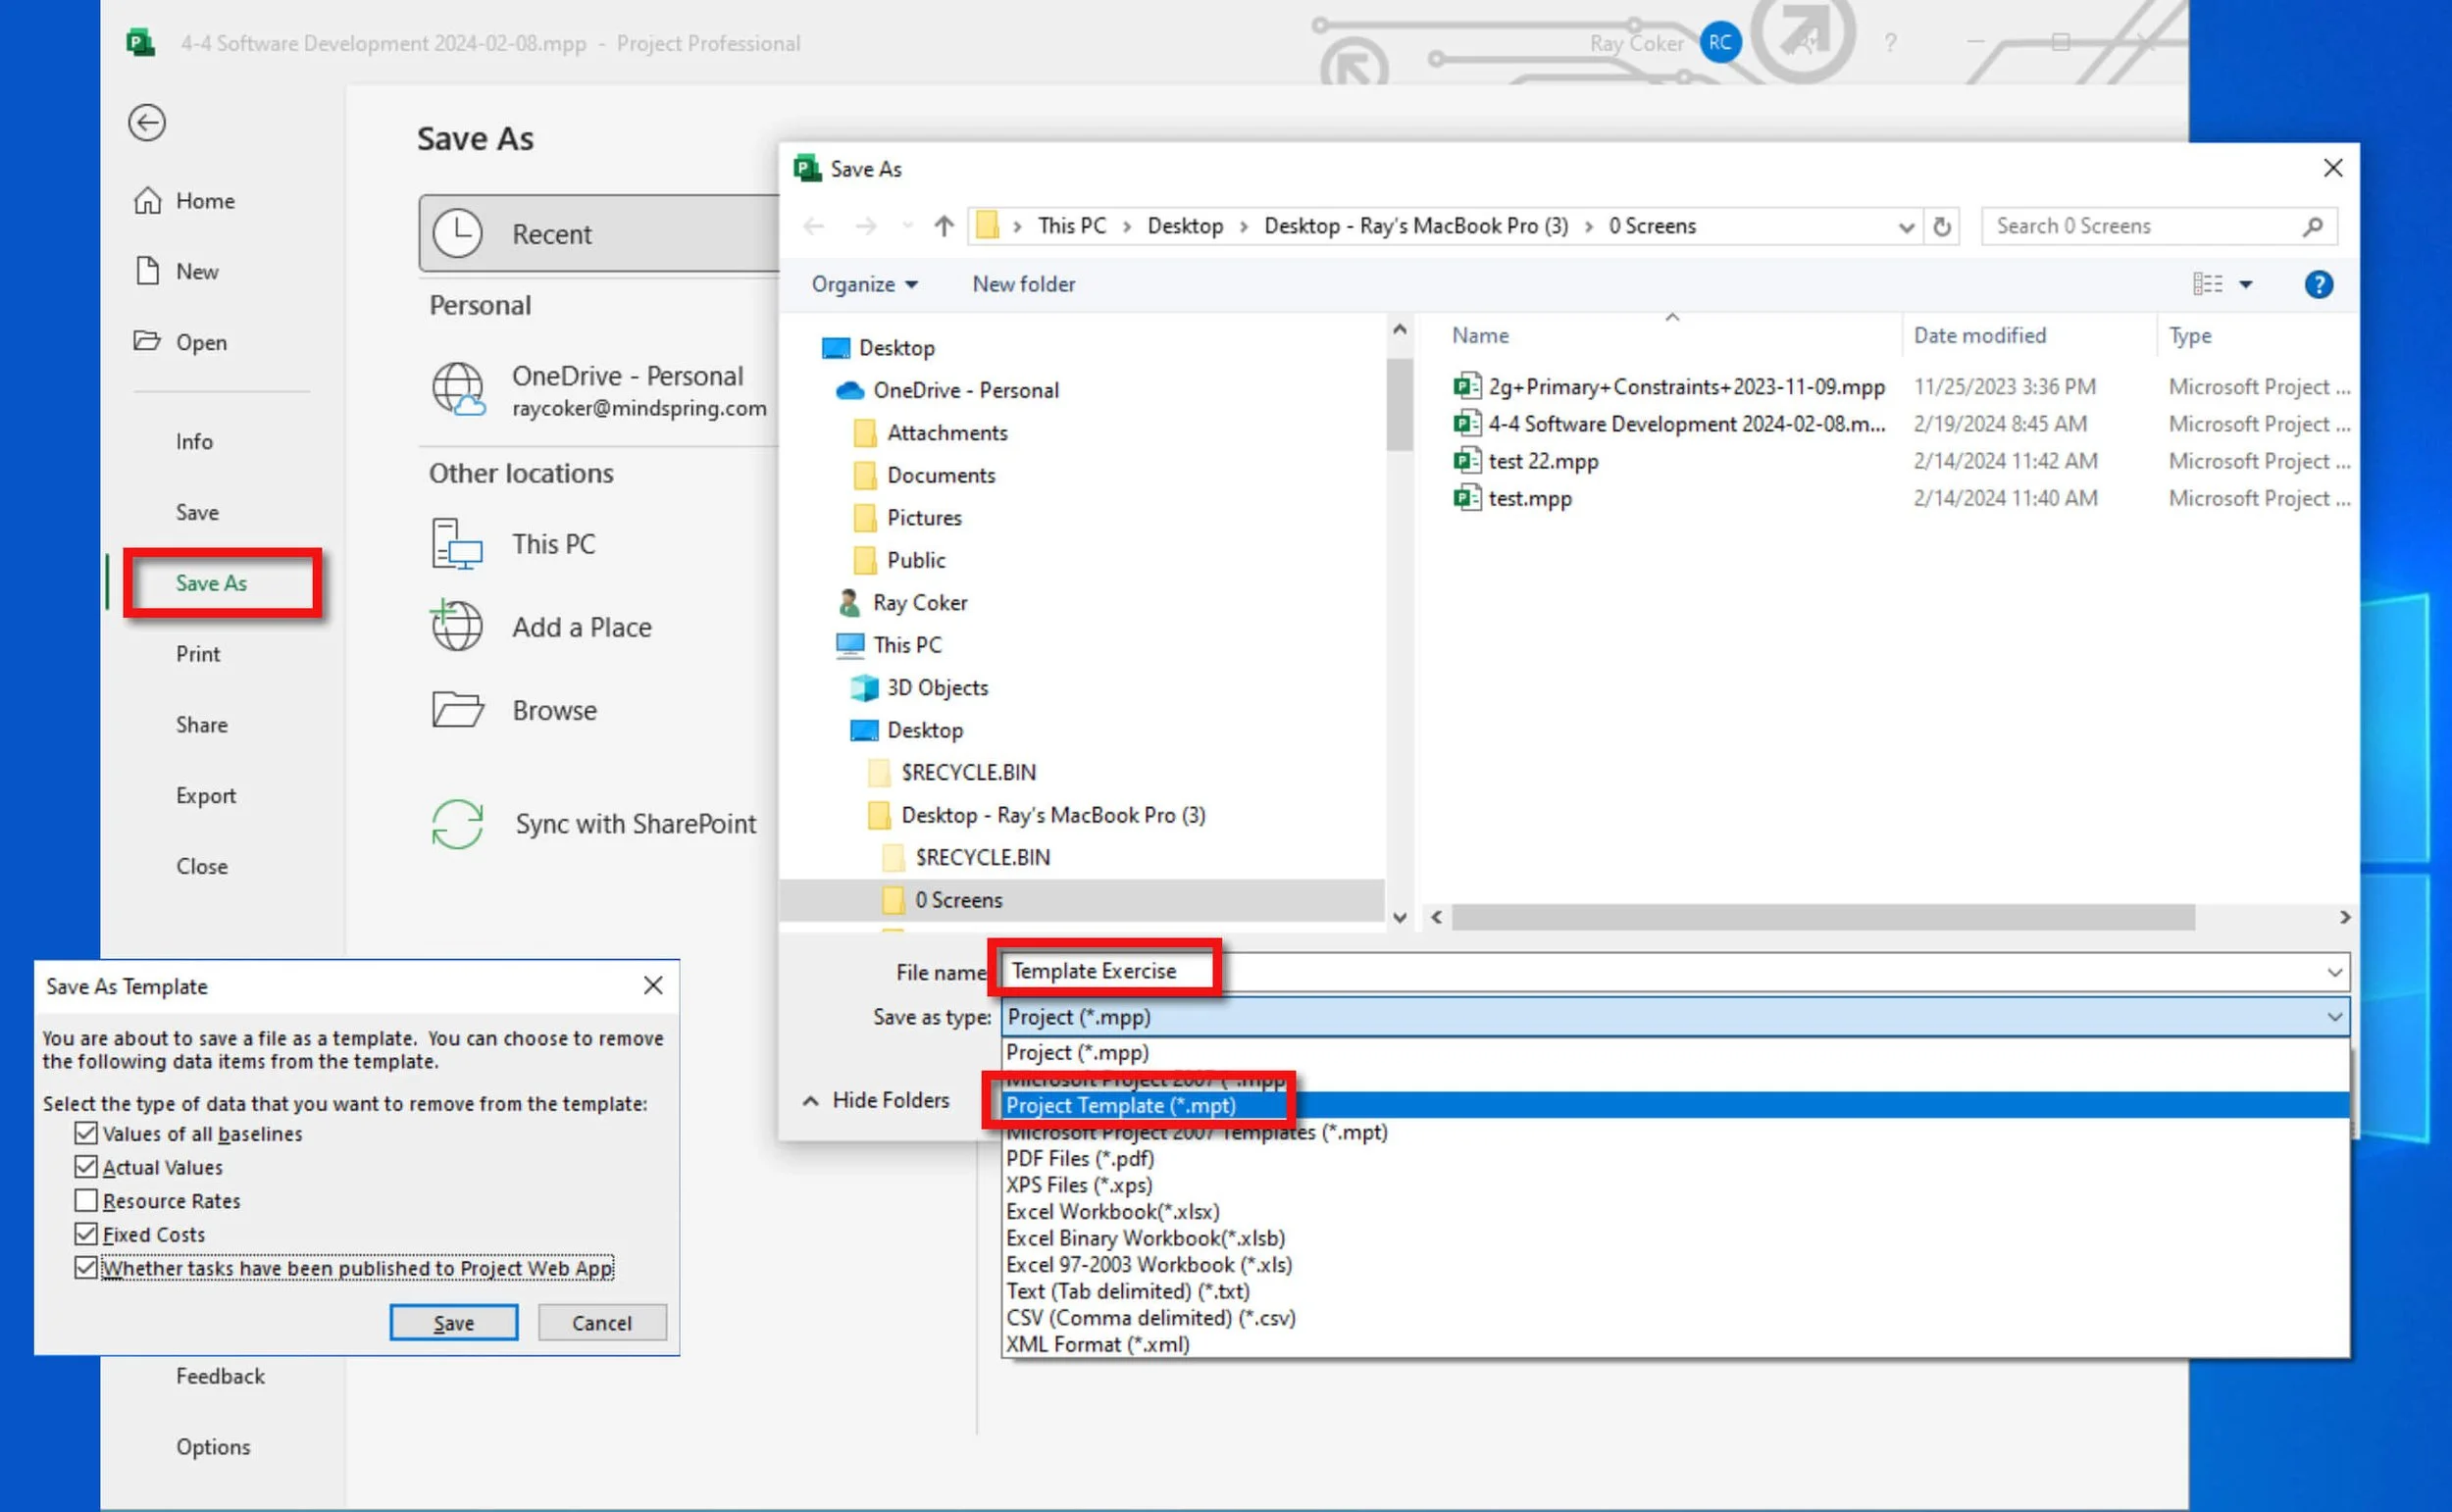
Task: Click the change view icon
Action: [x=2207, y=284]
